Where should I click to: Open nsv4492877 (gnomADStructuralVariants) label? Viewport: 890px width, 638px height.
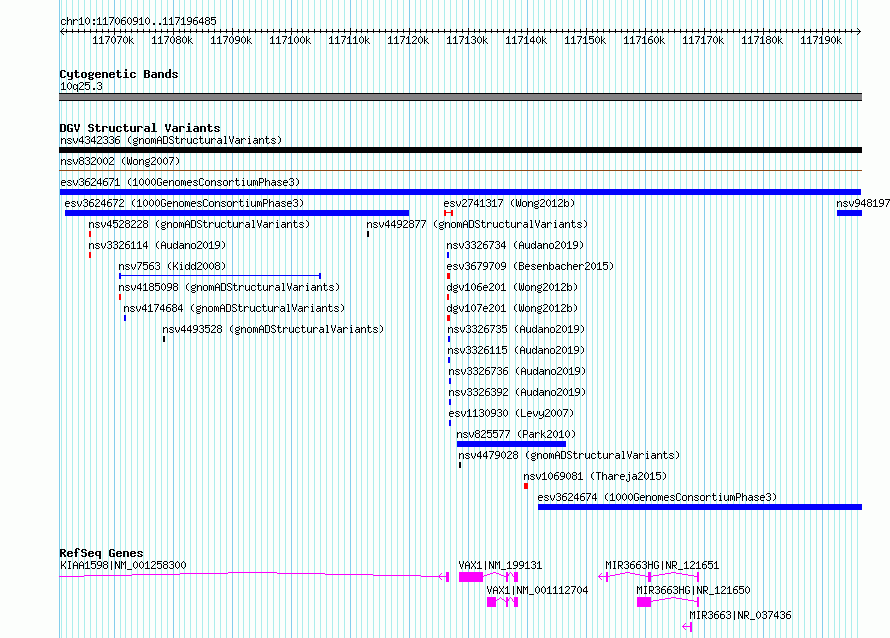click(477, 224)
